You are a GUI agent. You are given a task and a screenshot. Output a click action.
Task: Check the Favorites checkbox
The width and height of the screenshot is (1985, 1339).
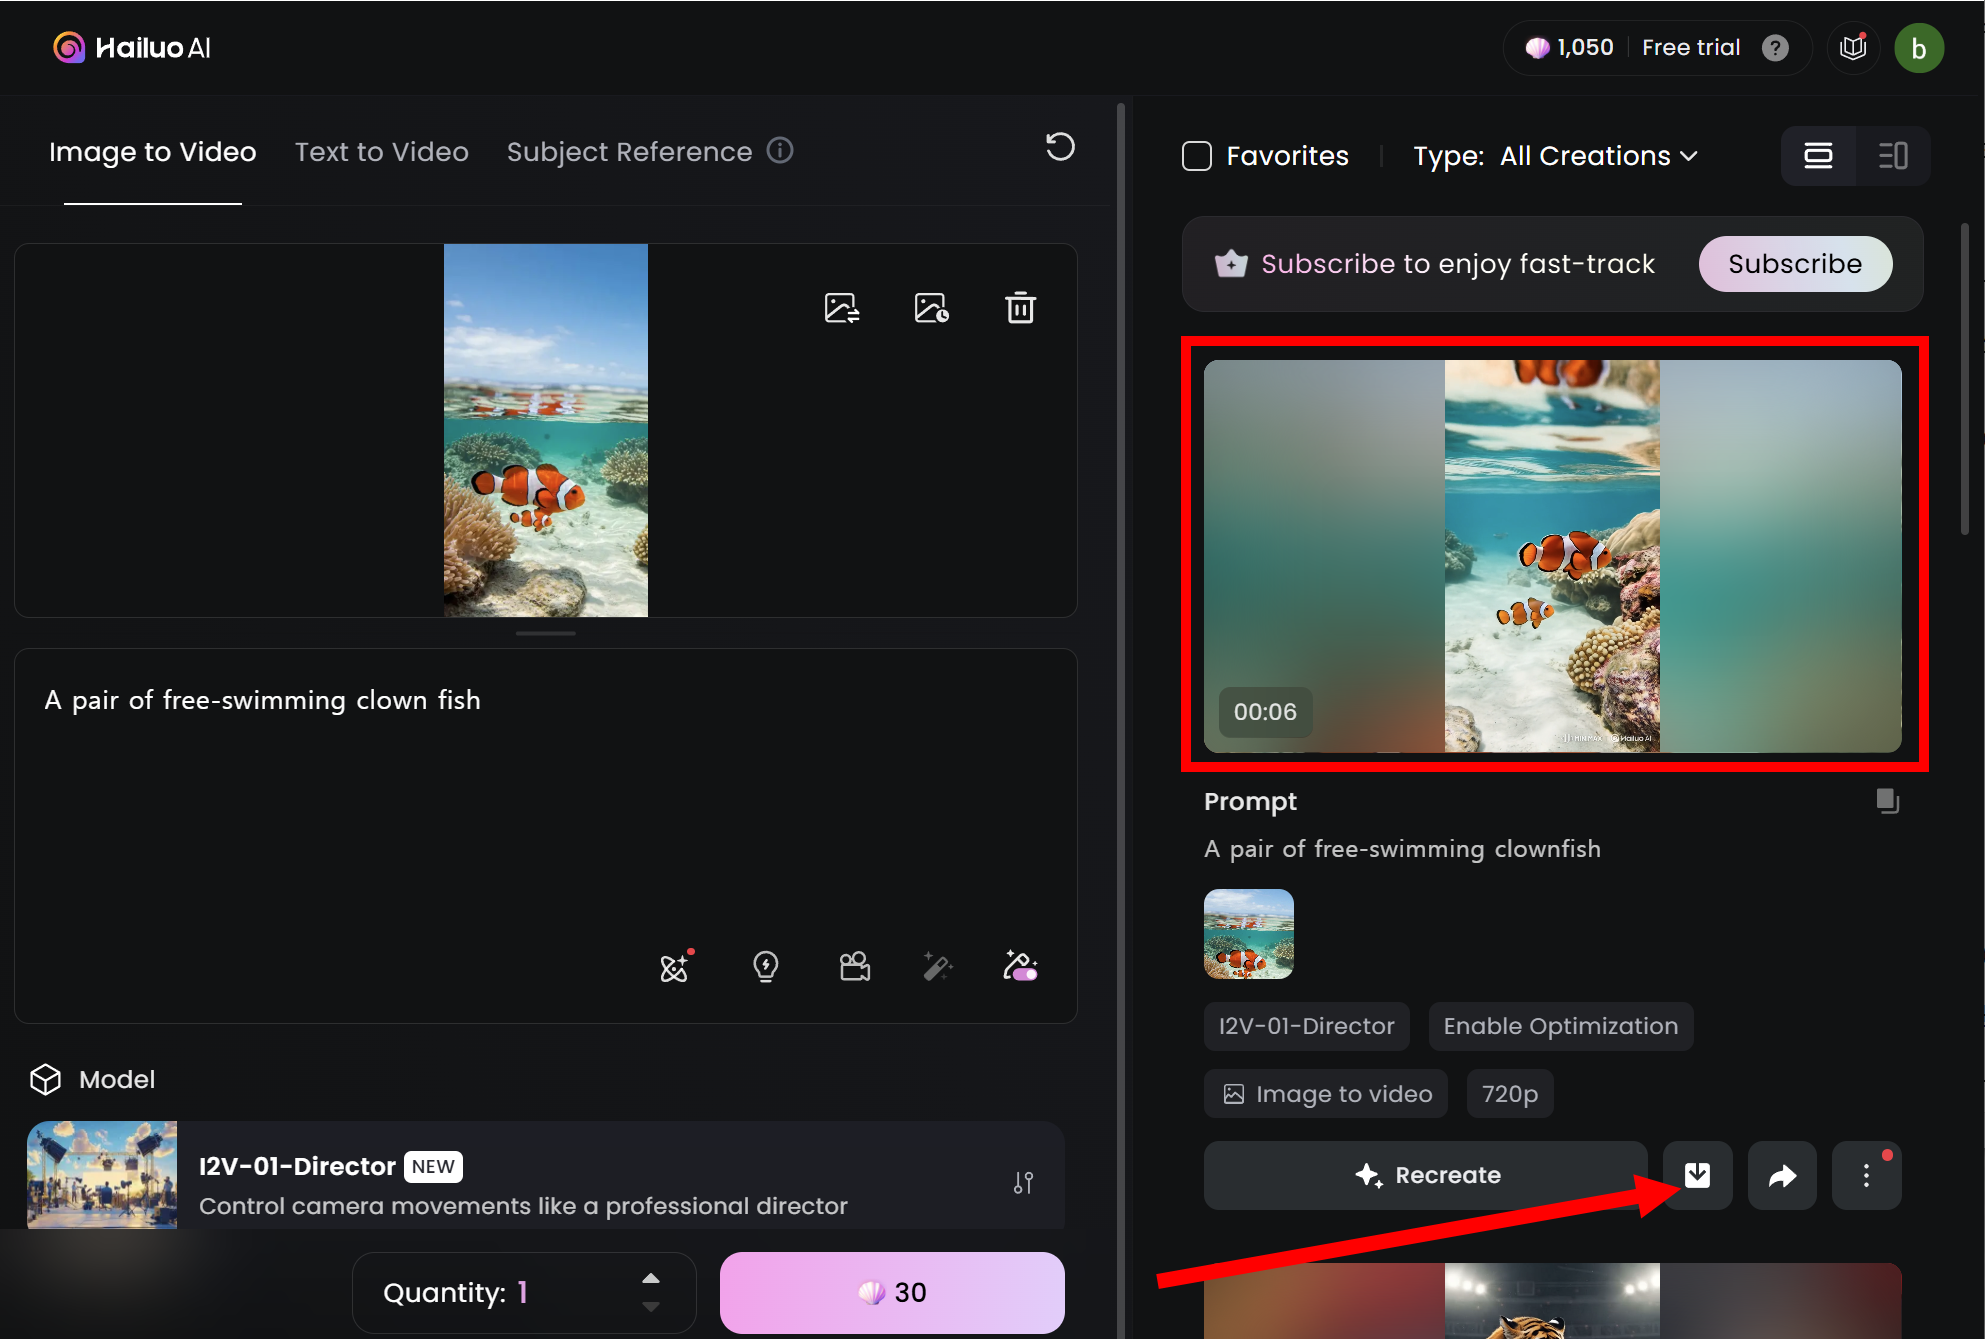[1197, 156]
